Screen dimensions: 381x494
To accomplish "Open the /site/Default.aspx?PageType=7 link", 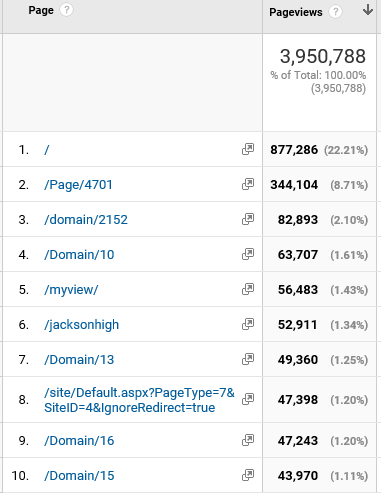I will [139, 400].
